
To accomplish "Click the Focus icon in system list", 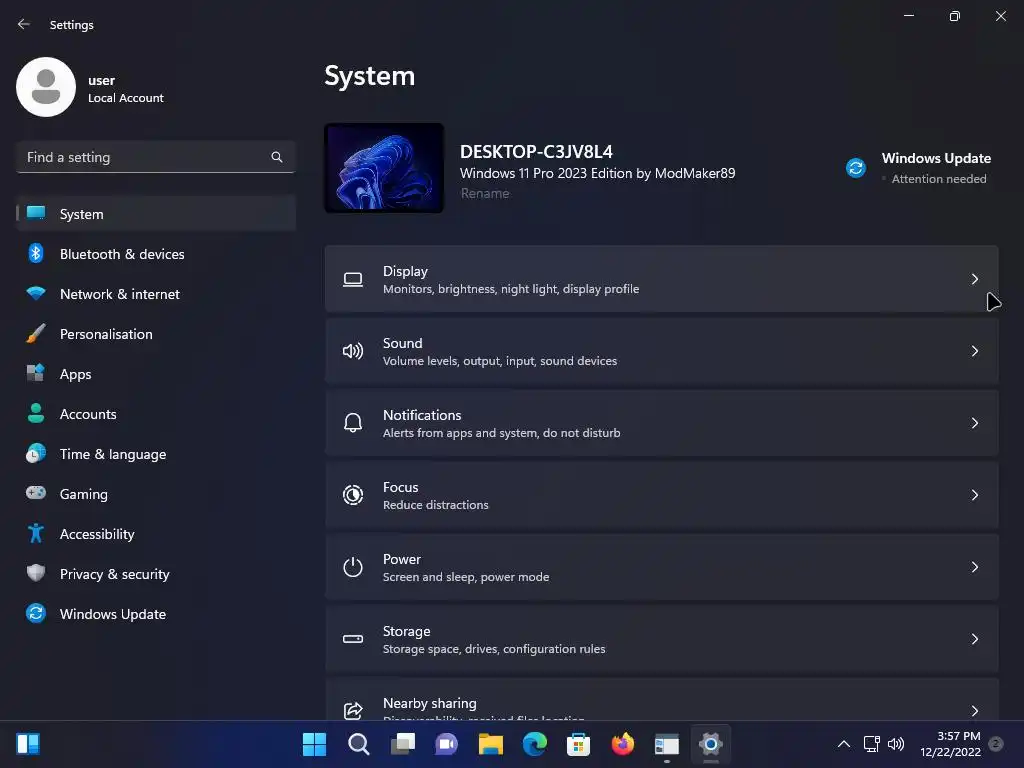I will pos(353,495).
